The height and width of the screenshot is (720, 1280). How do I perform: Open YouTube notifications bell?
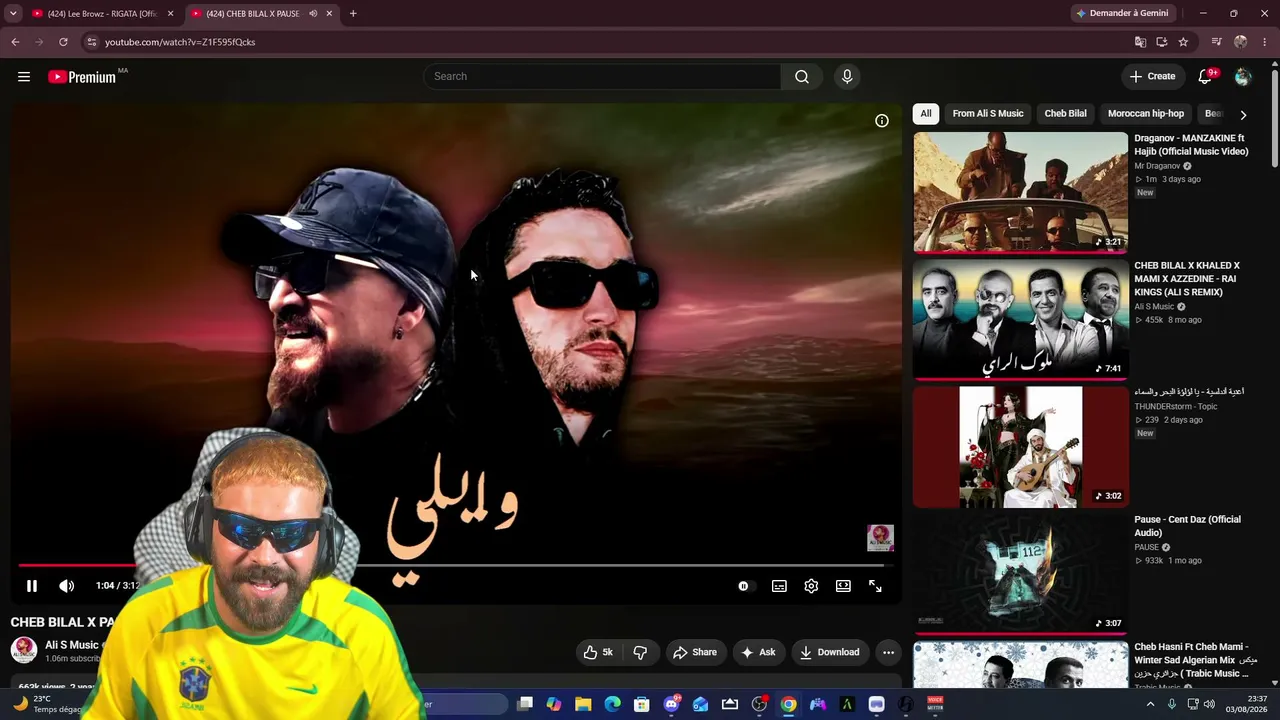[x=1206, y=76]
